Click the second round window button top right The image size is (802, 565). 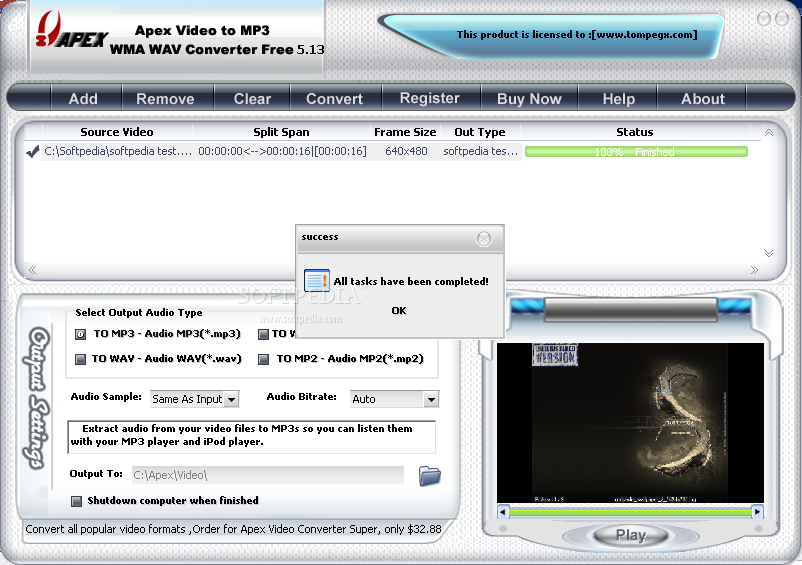point(782,19)
